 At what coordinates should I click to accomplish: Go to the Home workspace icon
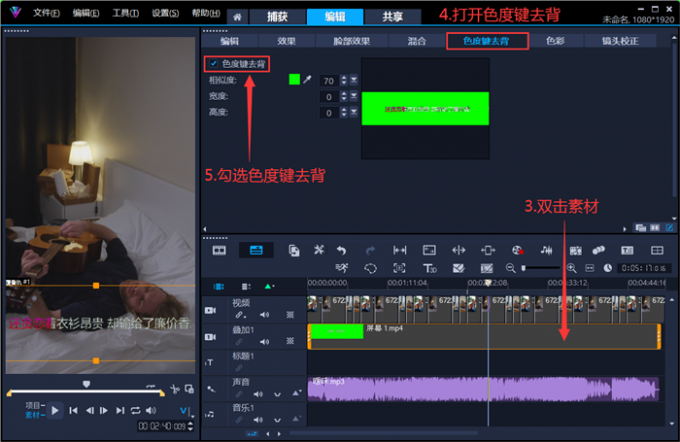(x=237, y=17)
